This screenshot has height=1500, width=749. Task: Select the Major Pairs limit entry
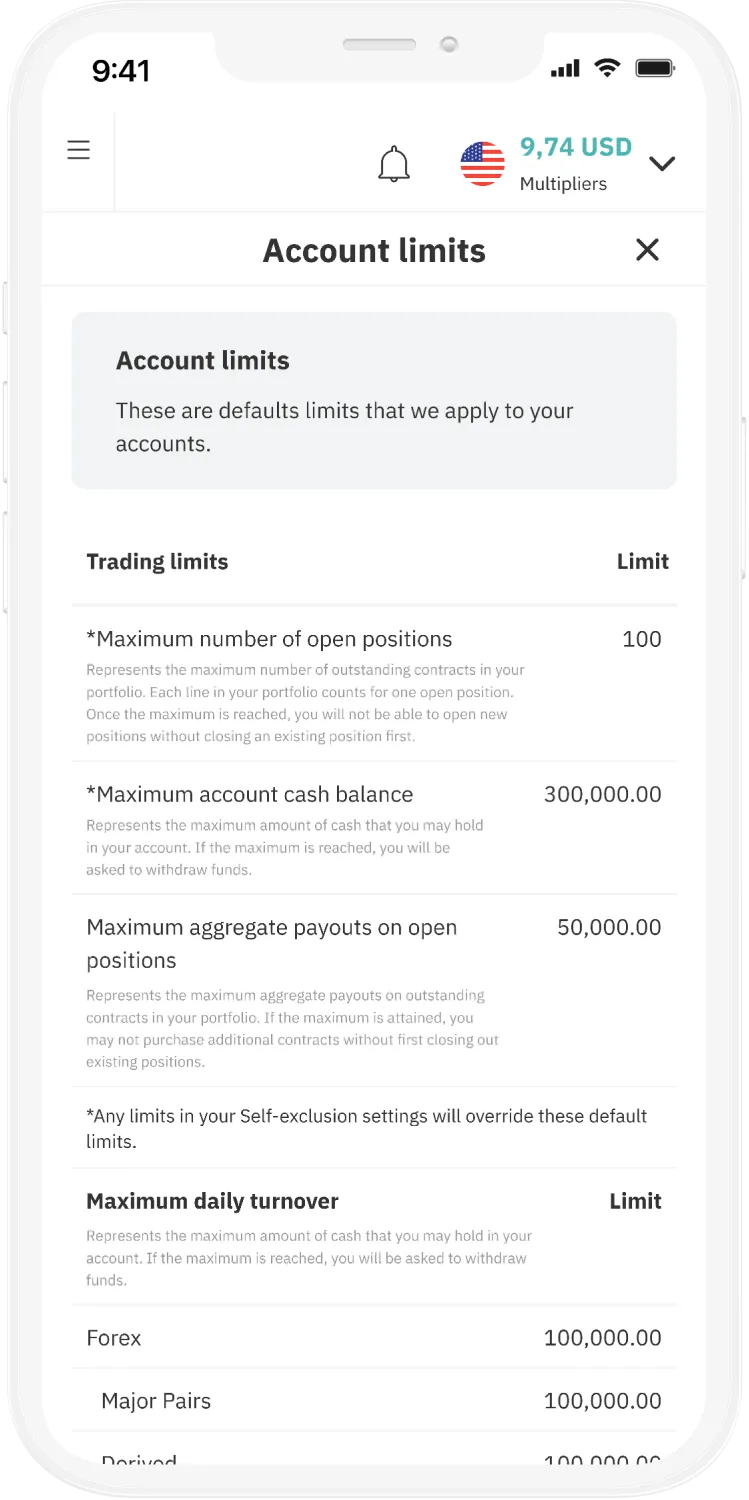point(156,1400)
